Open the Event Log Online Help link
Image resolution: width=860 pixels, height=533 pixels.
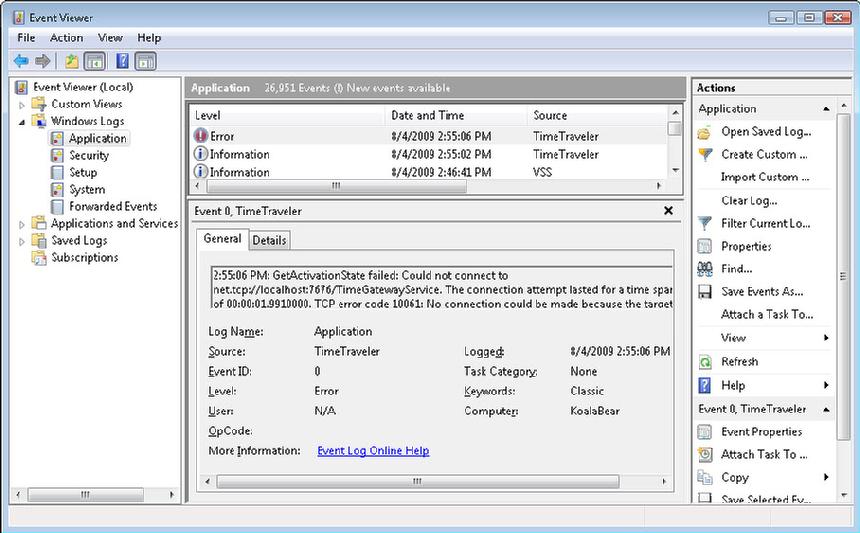(373, 451)
